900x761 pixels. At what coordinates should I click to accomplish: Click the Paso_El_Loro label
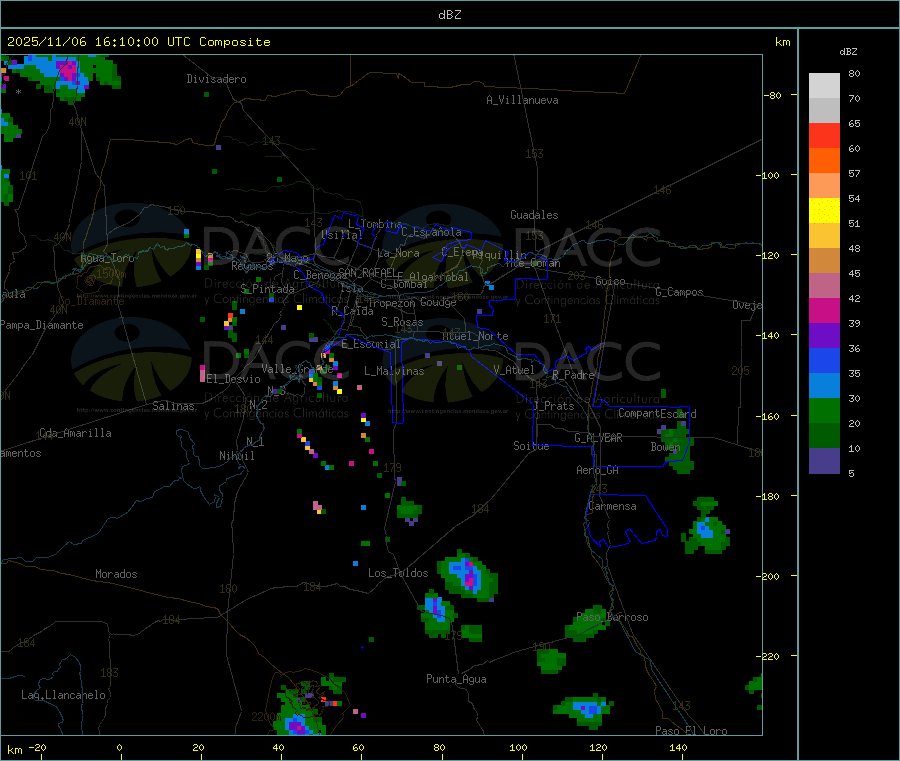click(691, 731)
